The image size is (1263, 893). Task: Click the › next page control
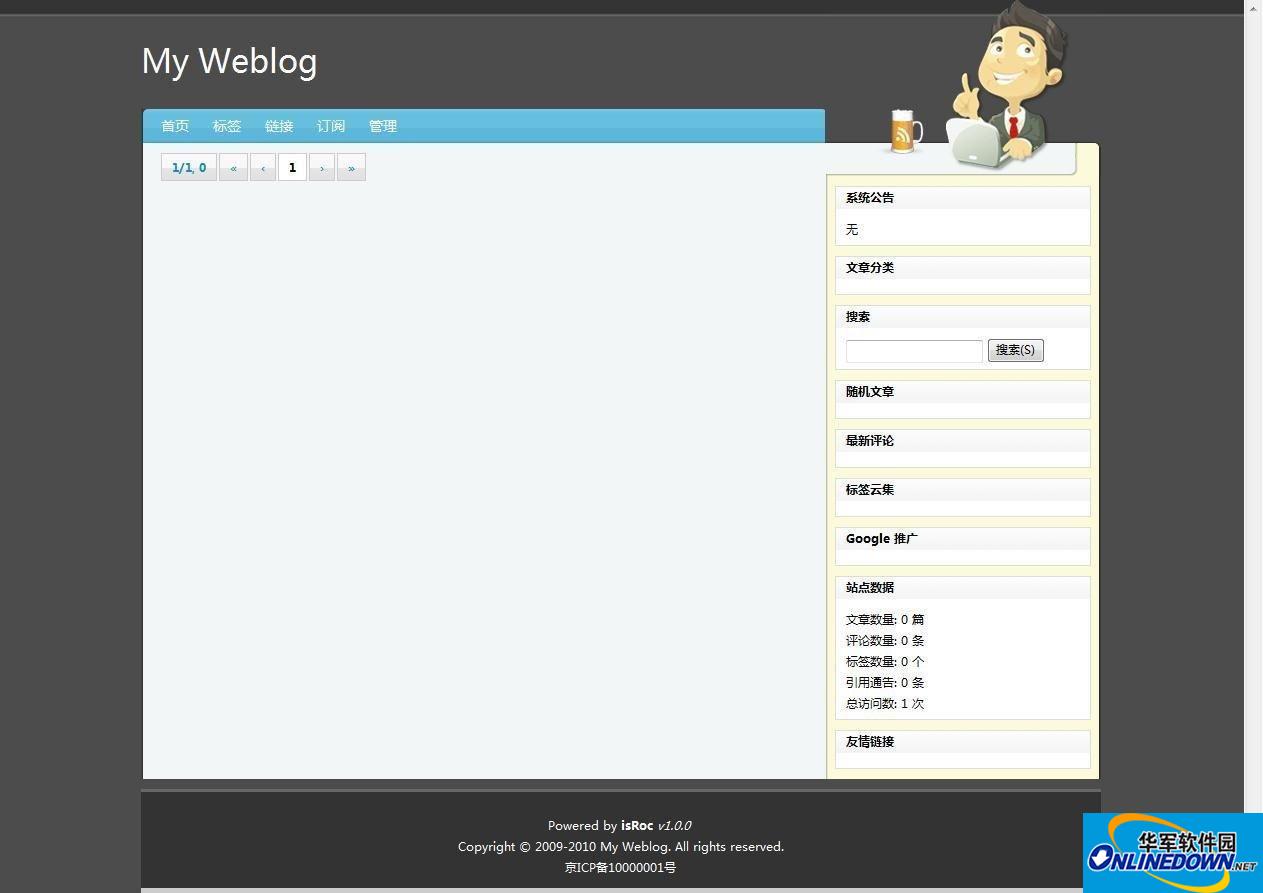coord(322,167)
